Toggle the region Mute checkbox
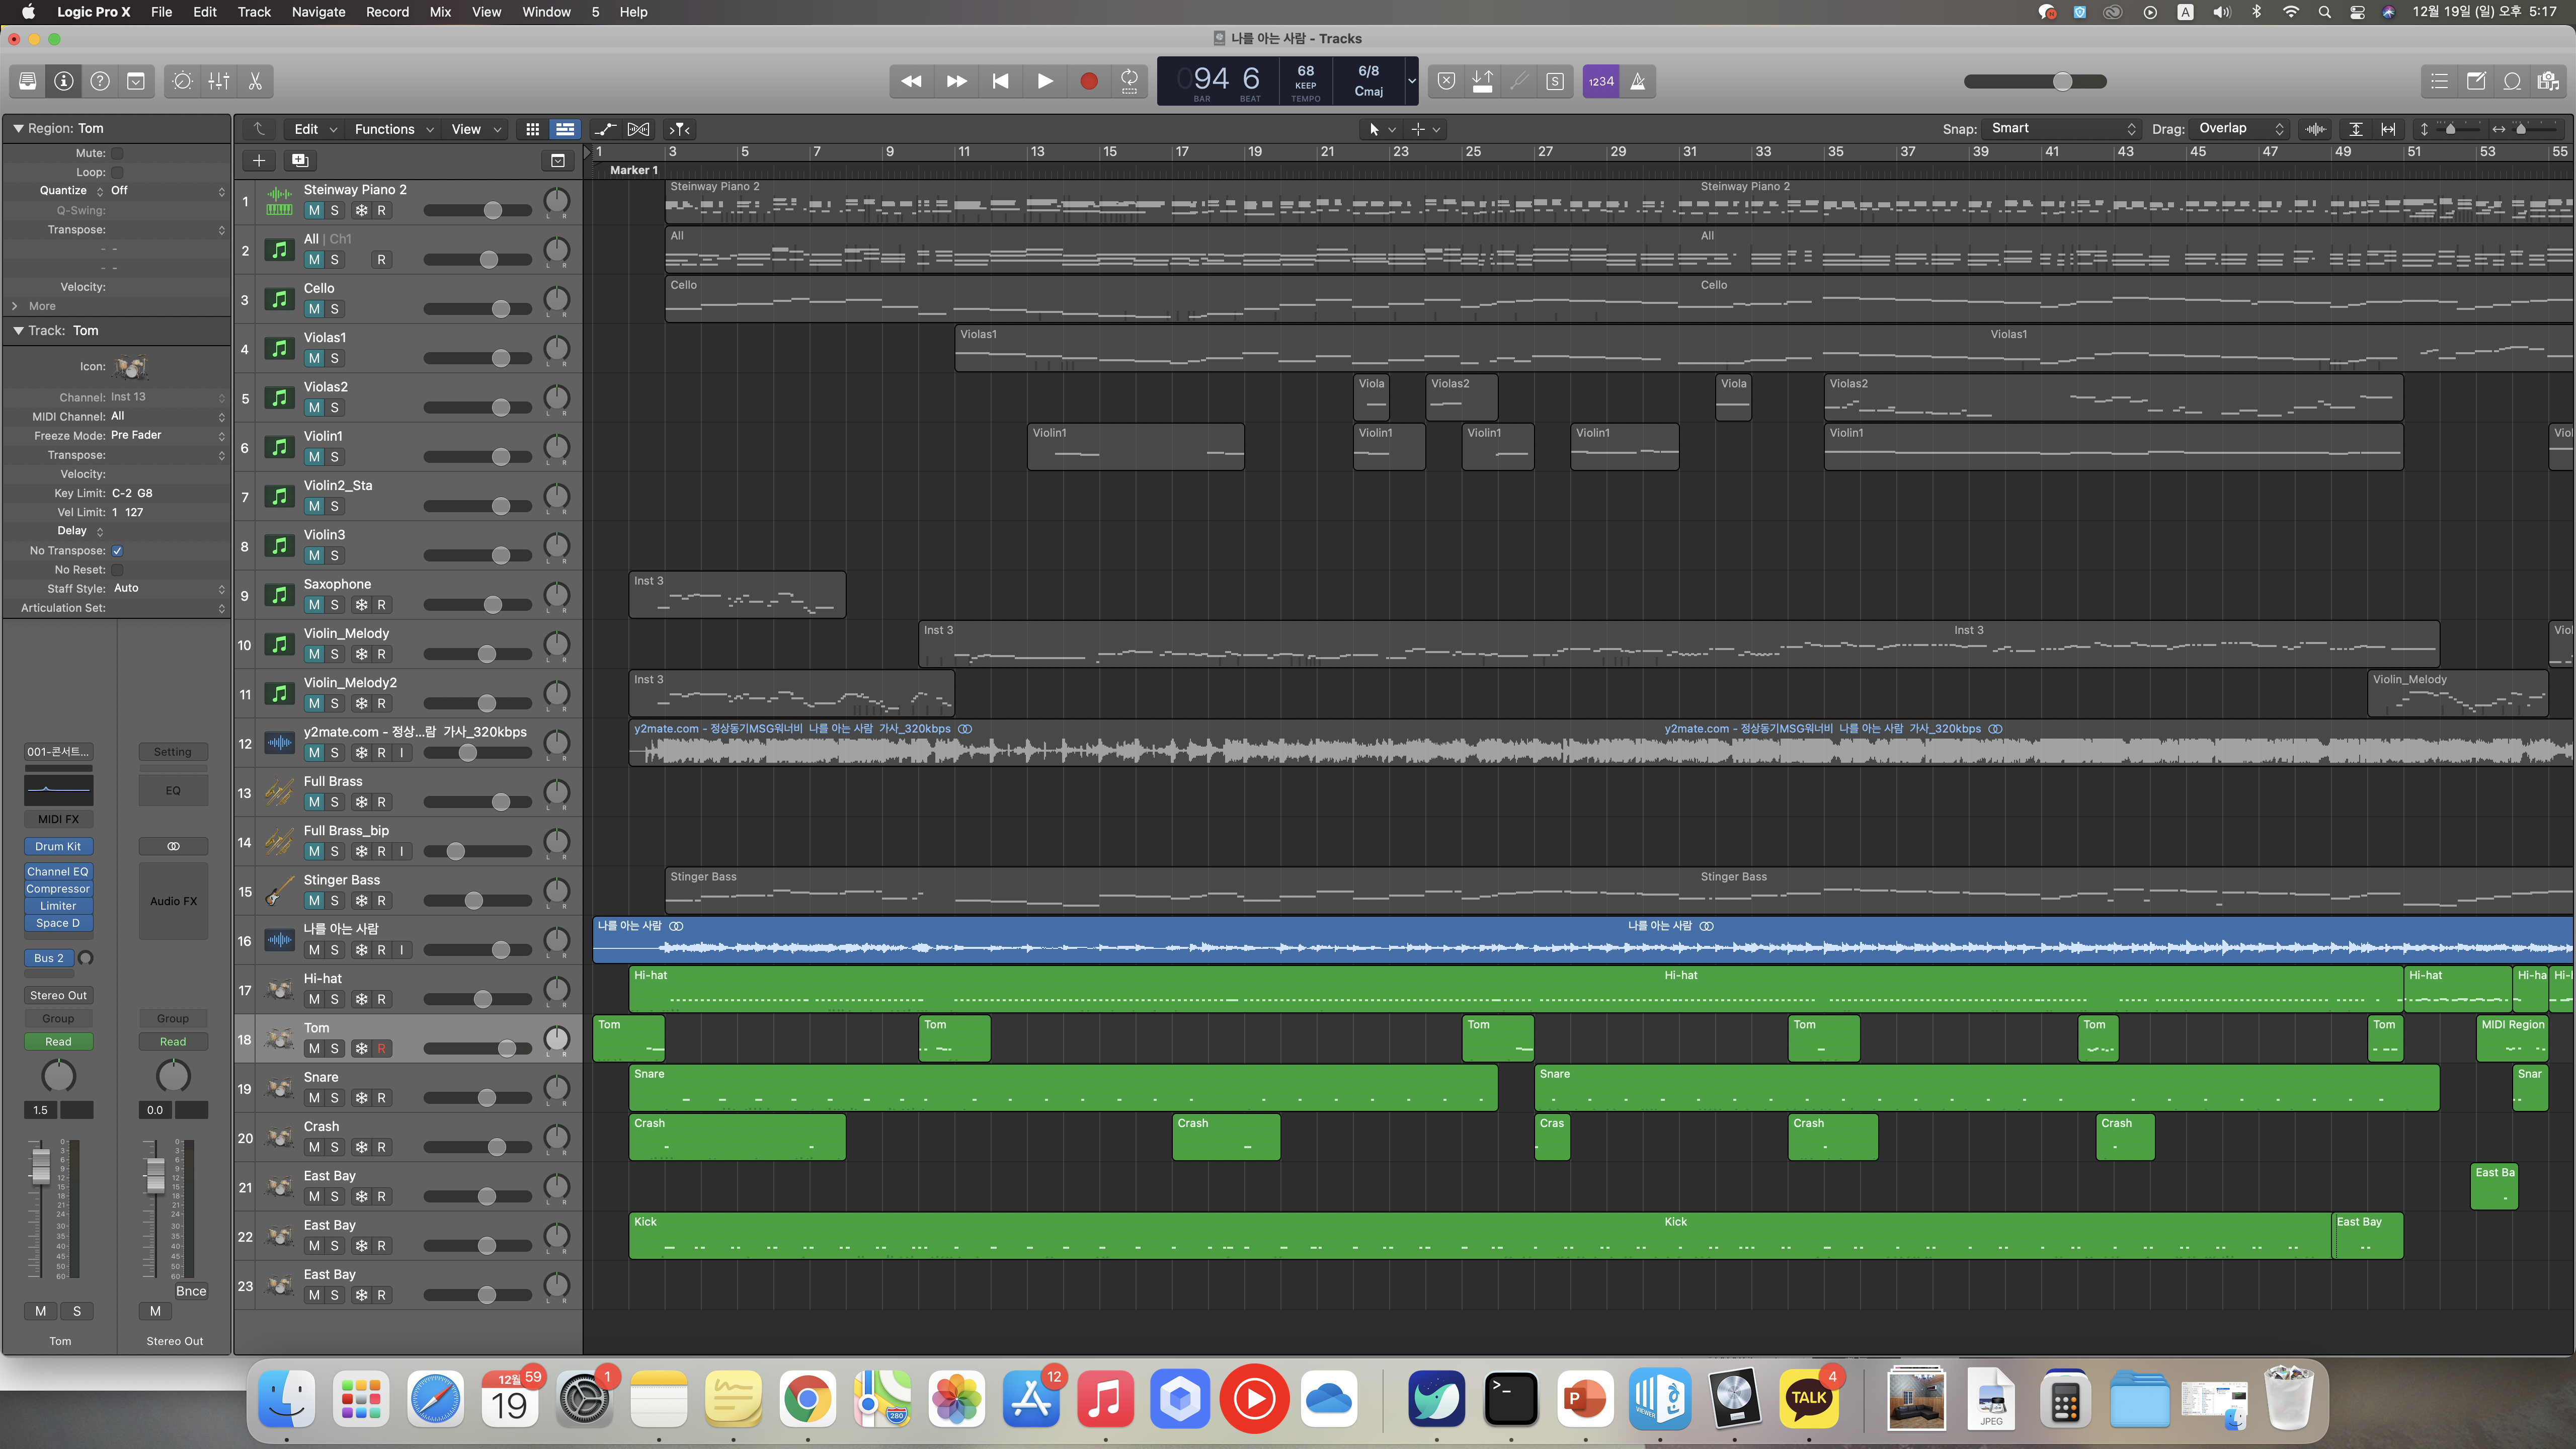 click(117, 153)
